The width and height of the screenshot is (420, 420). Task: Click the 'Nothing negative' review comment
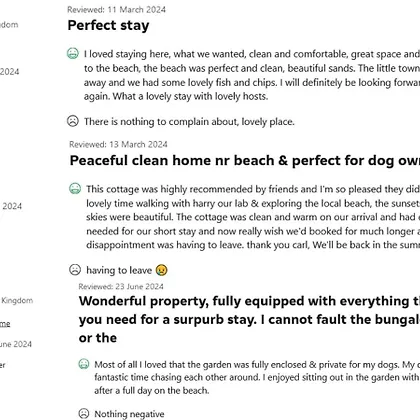(129, 414)
